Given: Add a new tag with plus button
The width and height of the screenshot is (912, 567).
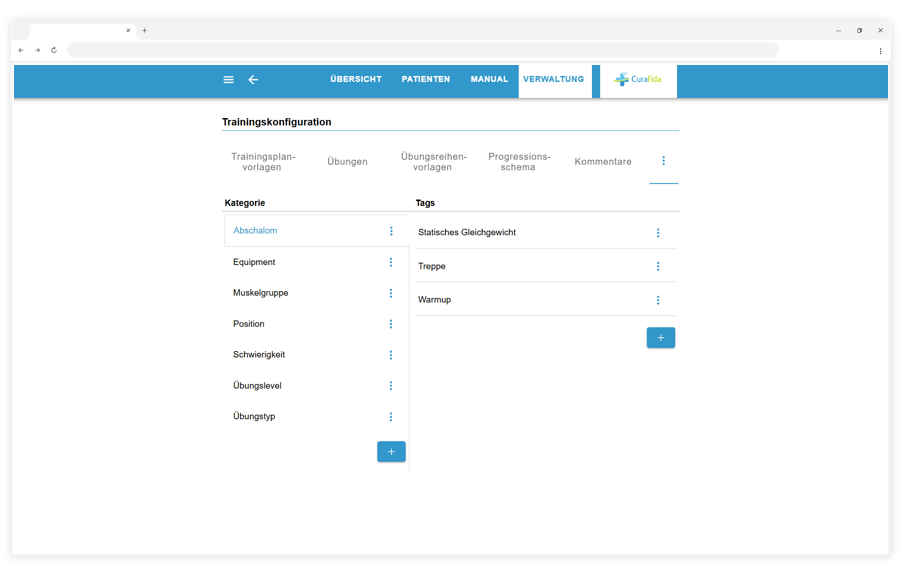Looking at the screenshot, I should tap(661, 338).
